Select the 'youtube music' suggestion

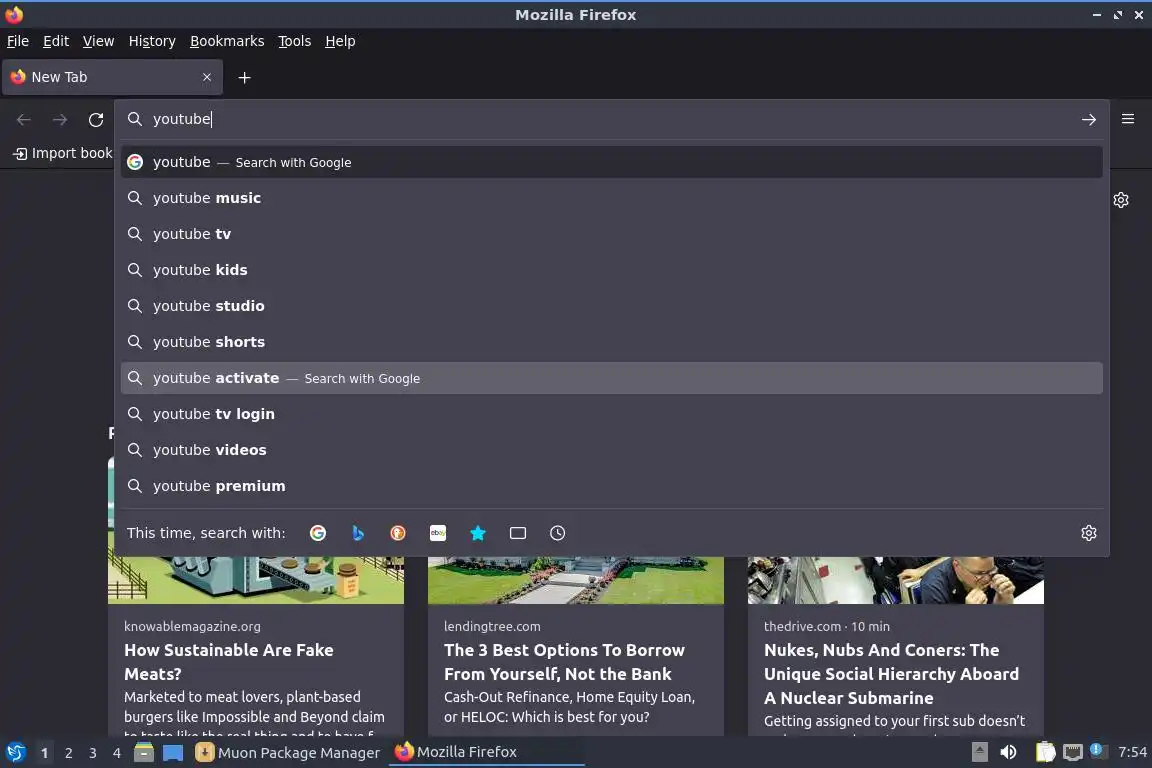[x=611, y=198]
